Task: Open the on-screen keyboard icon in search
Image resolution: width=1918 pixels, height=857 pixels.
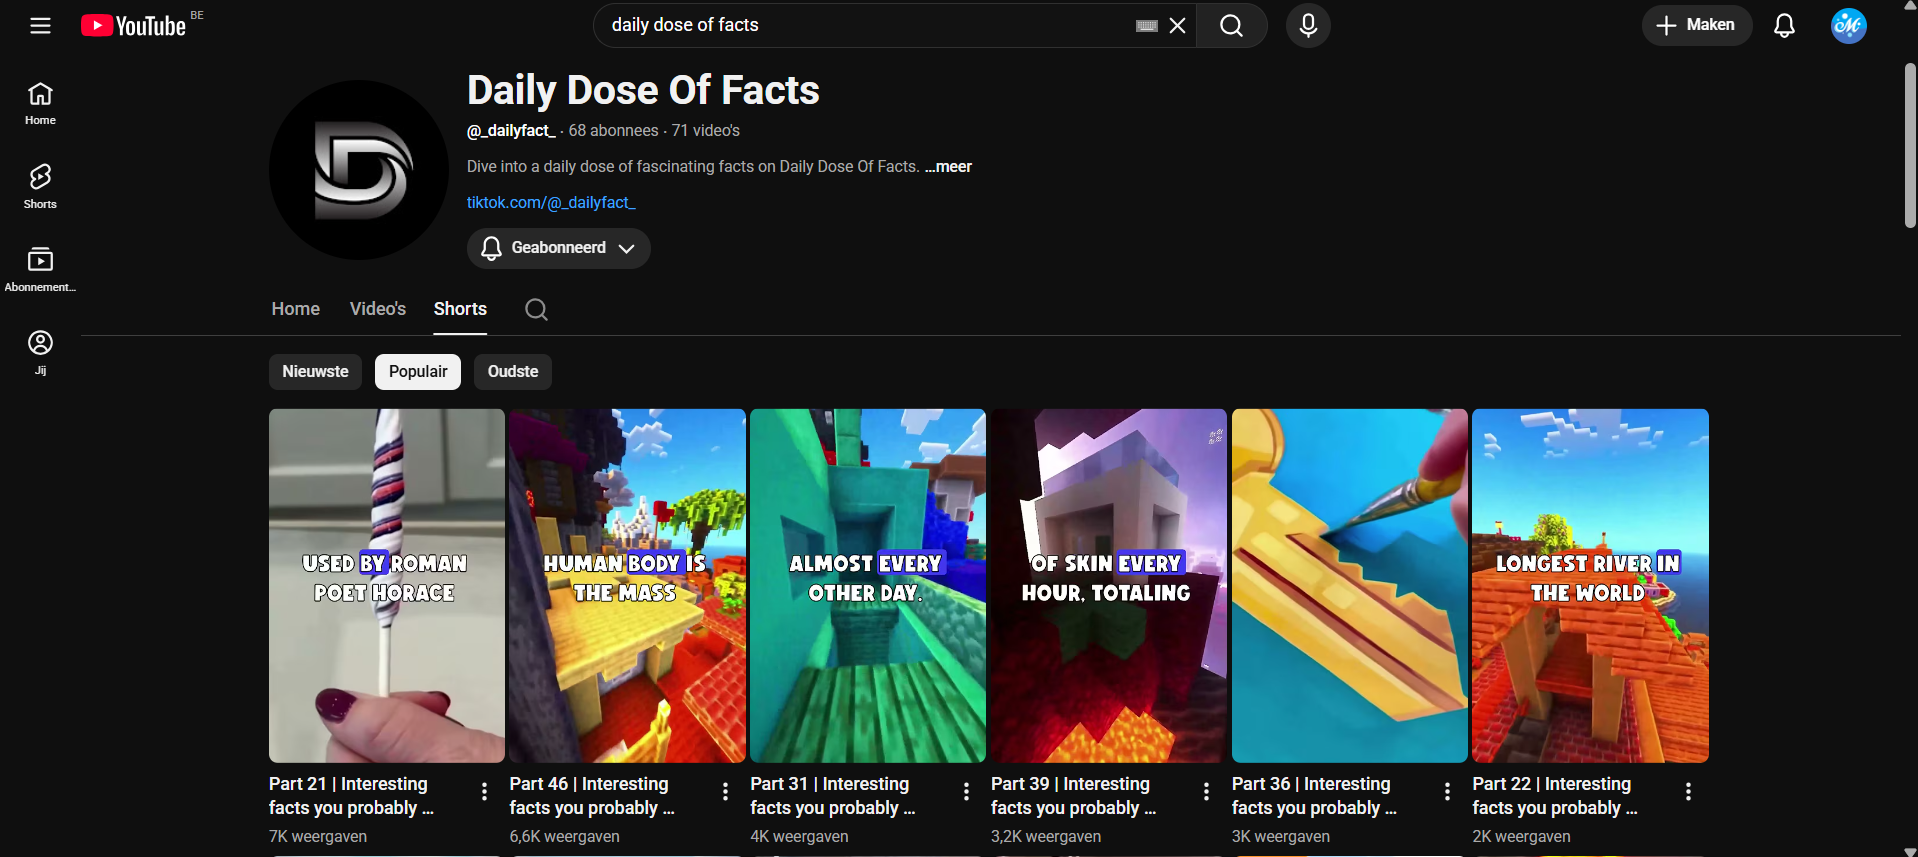Action: [x=1147, y=26]
